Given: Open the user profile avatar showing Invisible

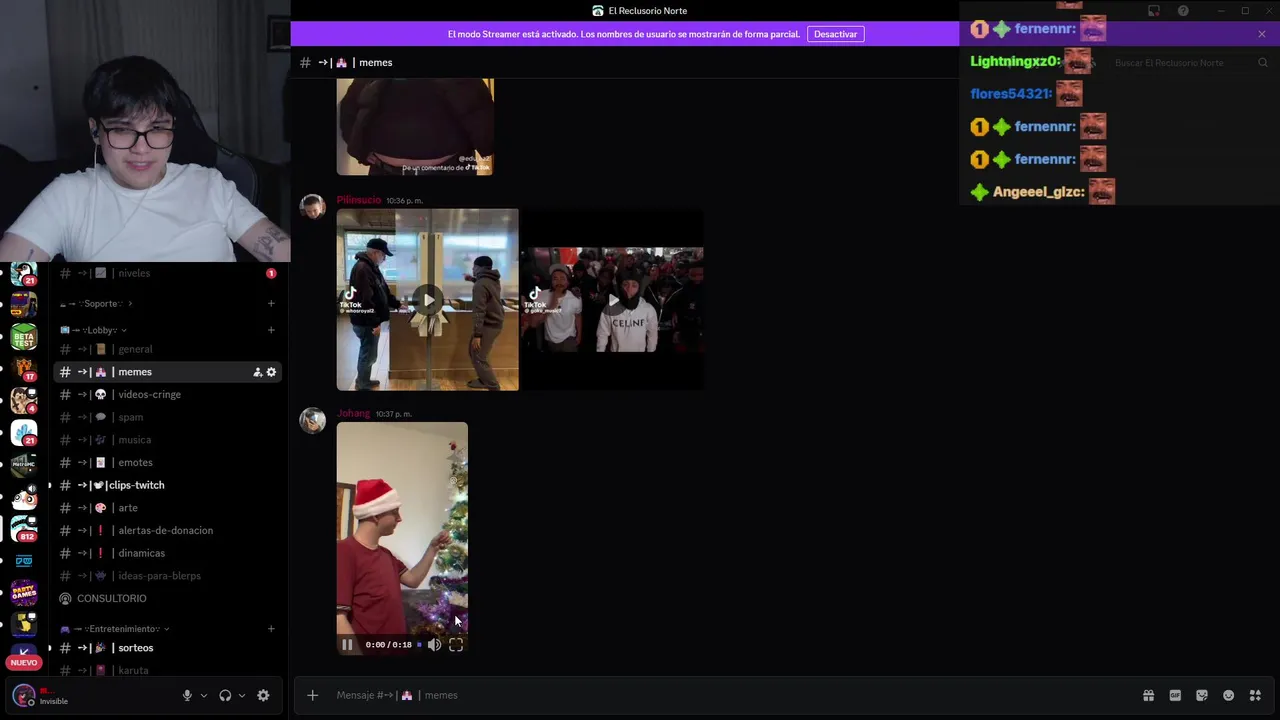Looking at the screenshot, I should (24, 695).
